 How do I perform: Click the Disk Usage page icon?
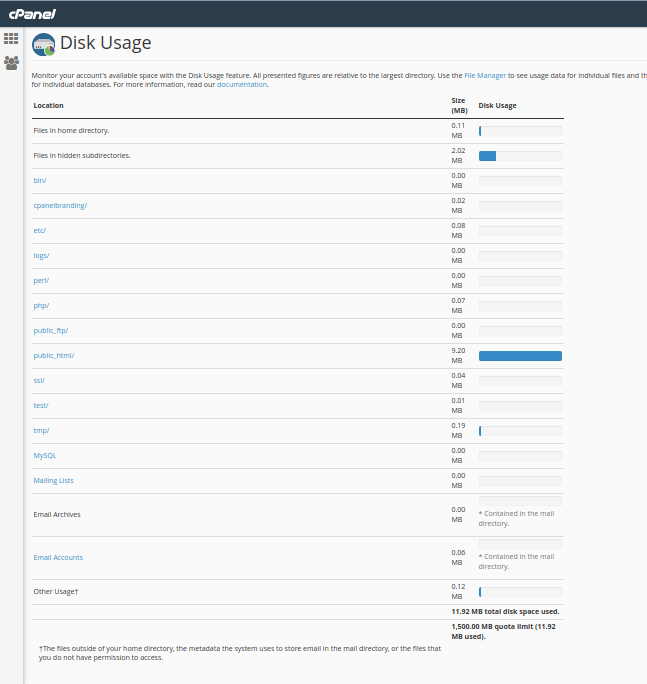coord(43,44)
